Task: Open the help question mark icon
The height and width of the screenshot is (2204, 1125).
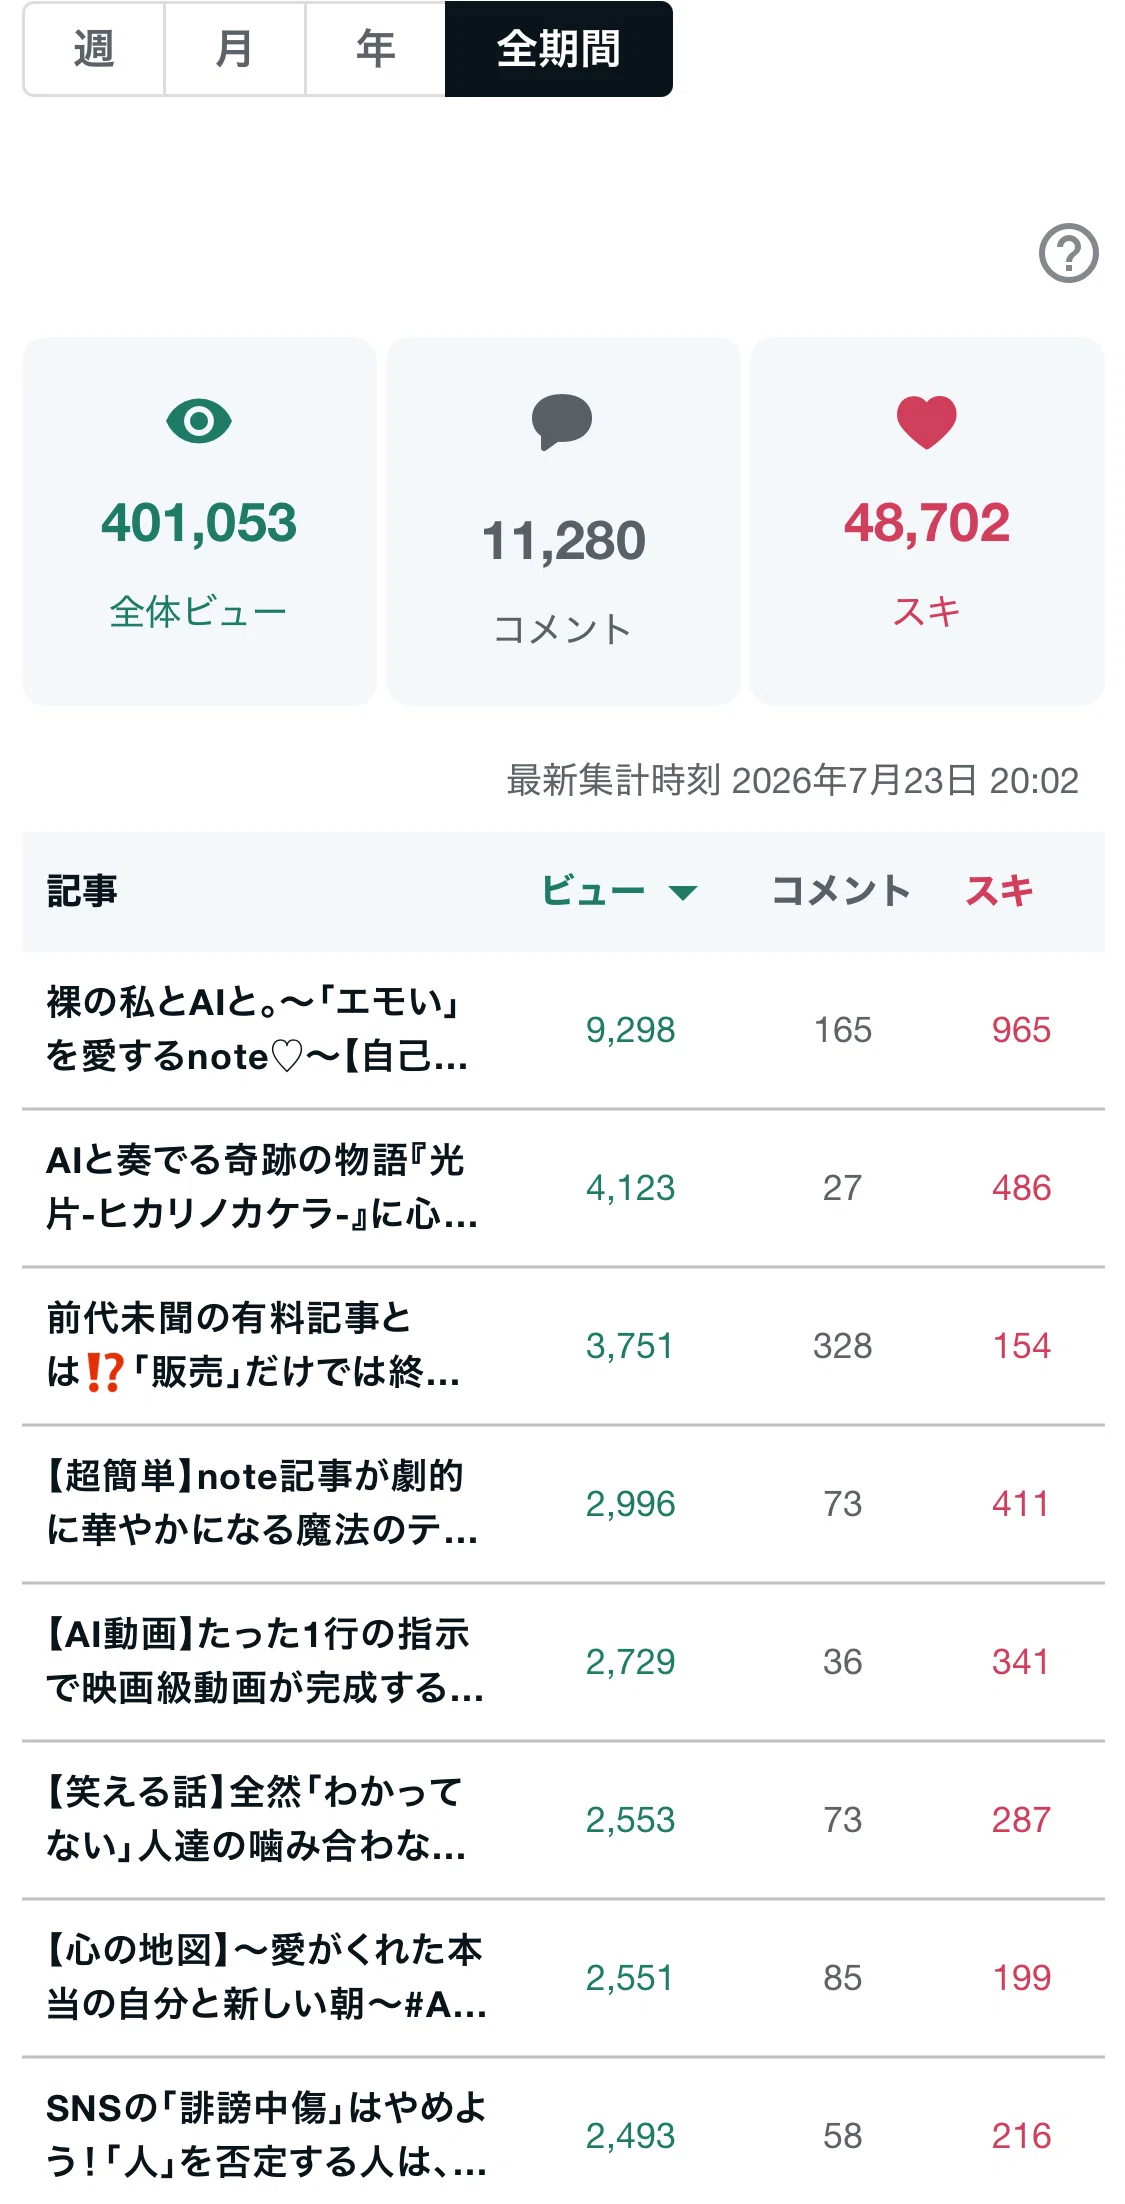Action: coord(1068,252)
